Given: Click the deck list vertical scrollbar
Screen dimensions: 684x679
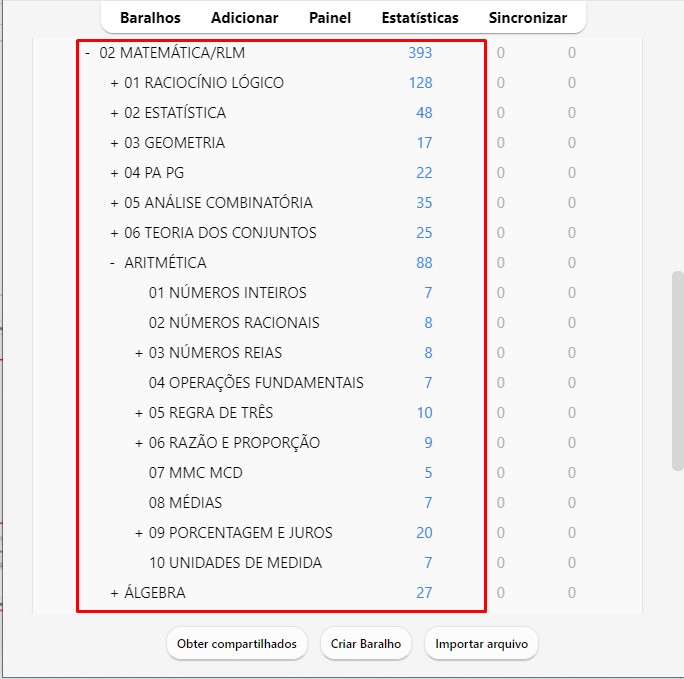Looking at the screenshot, I should coord(677,370).
